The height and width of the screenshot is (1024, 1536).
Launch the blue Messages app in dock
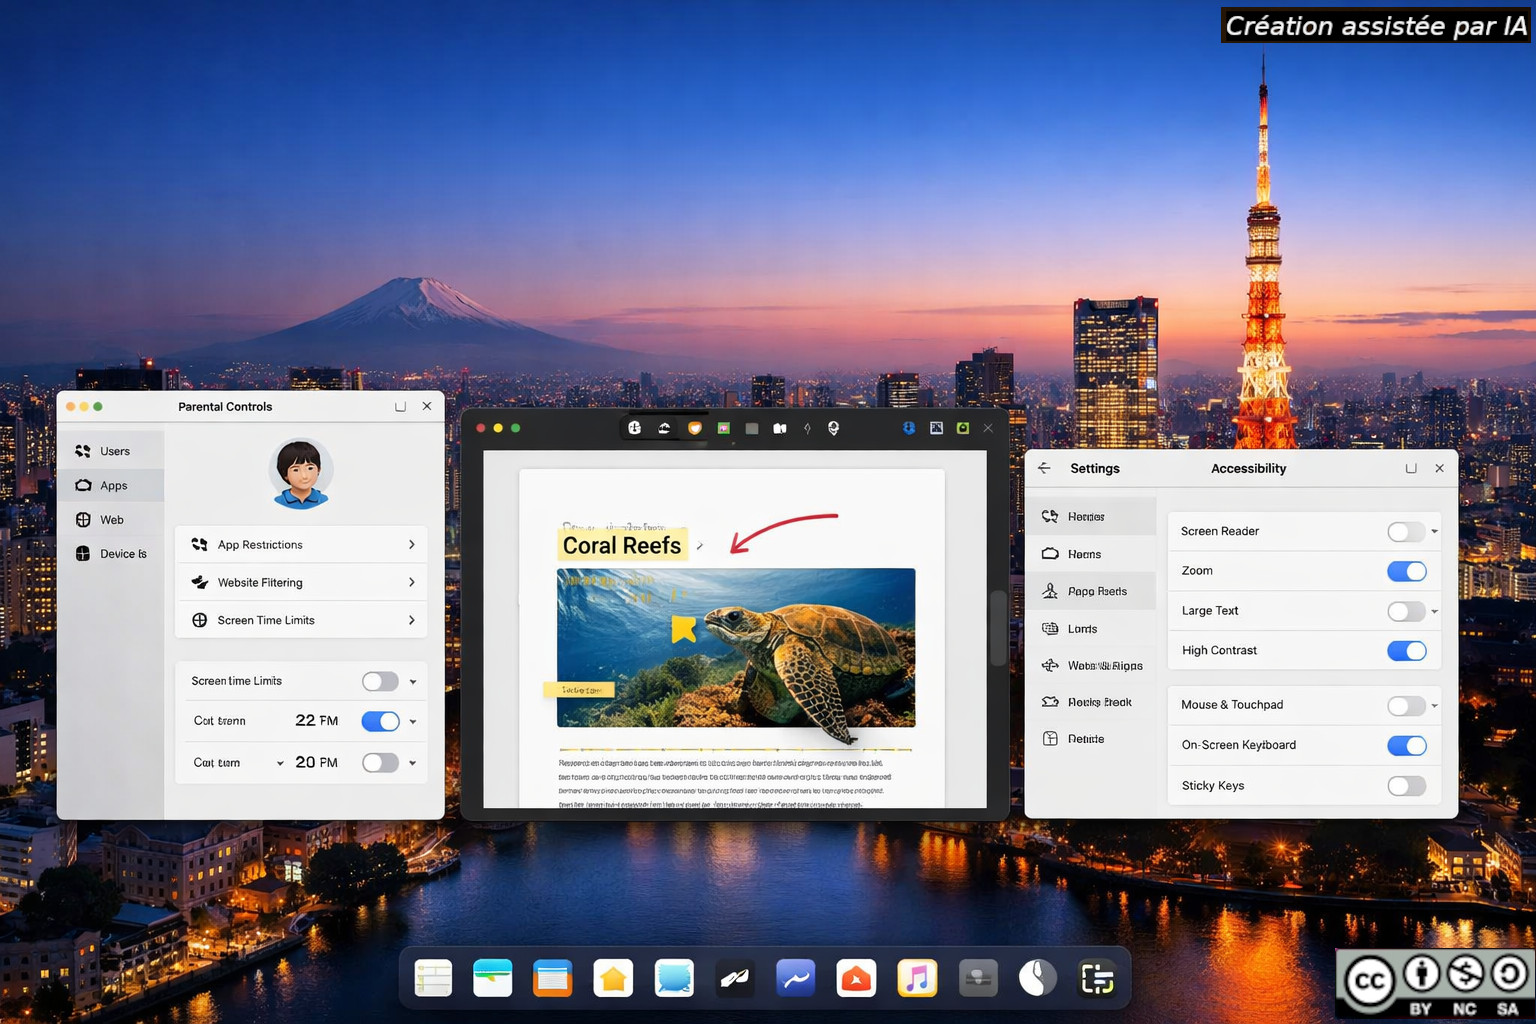(x=674, y=978)
